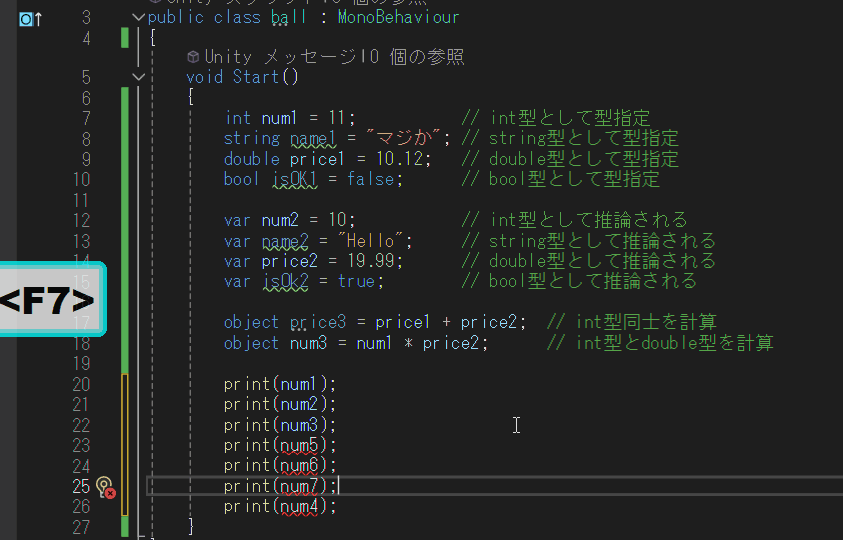This screenshot has height=540, width=843.
Task: Click the value 10.12 on line 9
Action: (x=399, y=159)
